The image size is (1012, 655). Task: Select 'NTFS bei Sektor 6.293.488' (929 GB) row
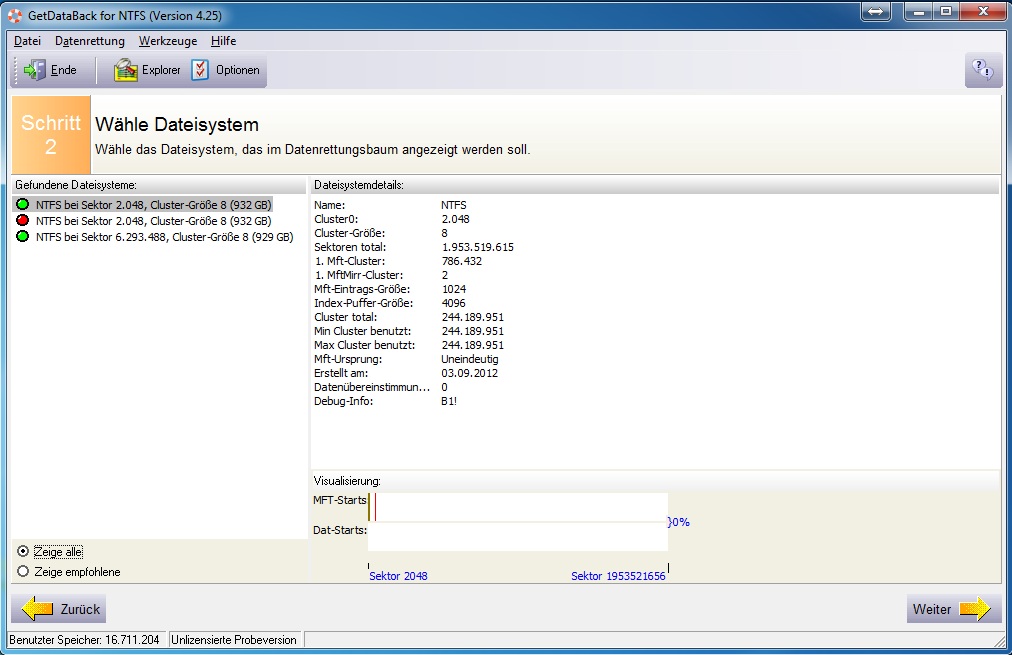coord(165,237)
